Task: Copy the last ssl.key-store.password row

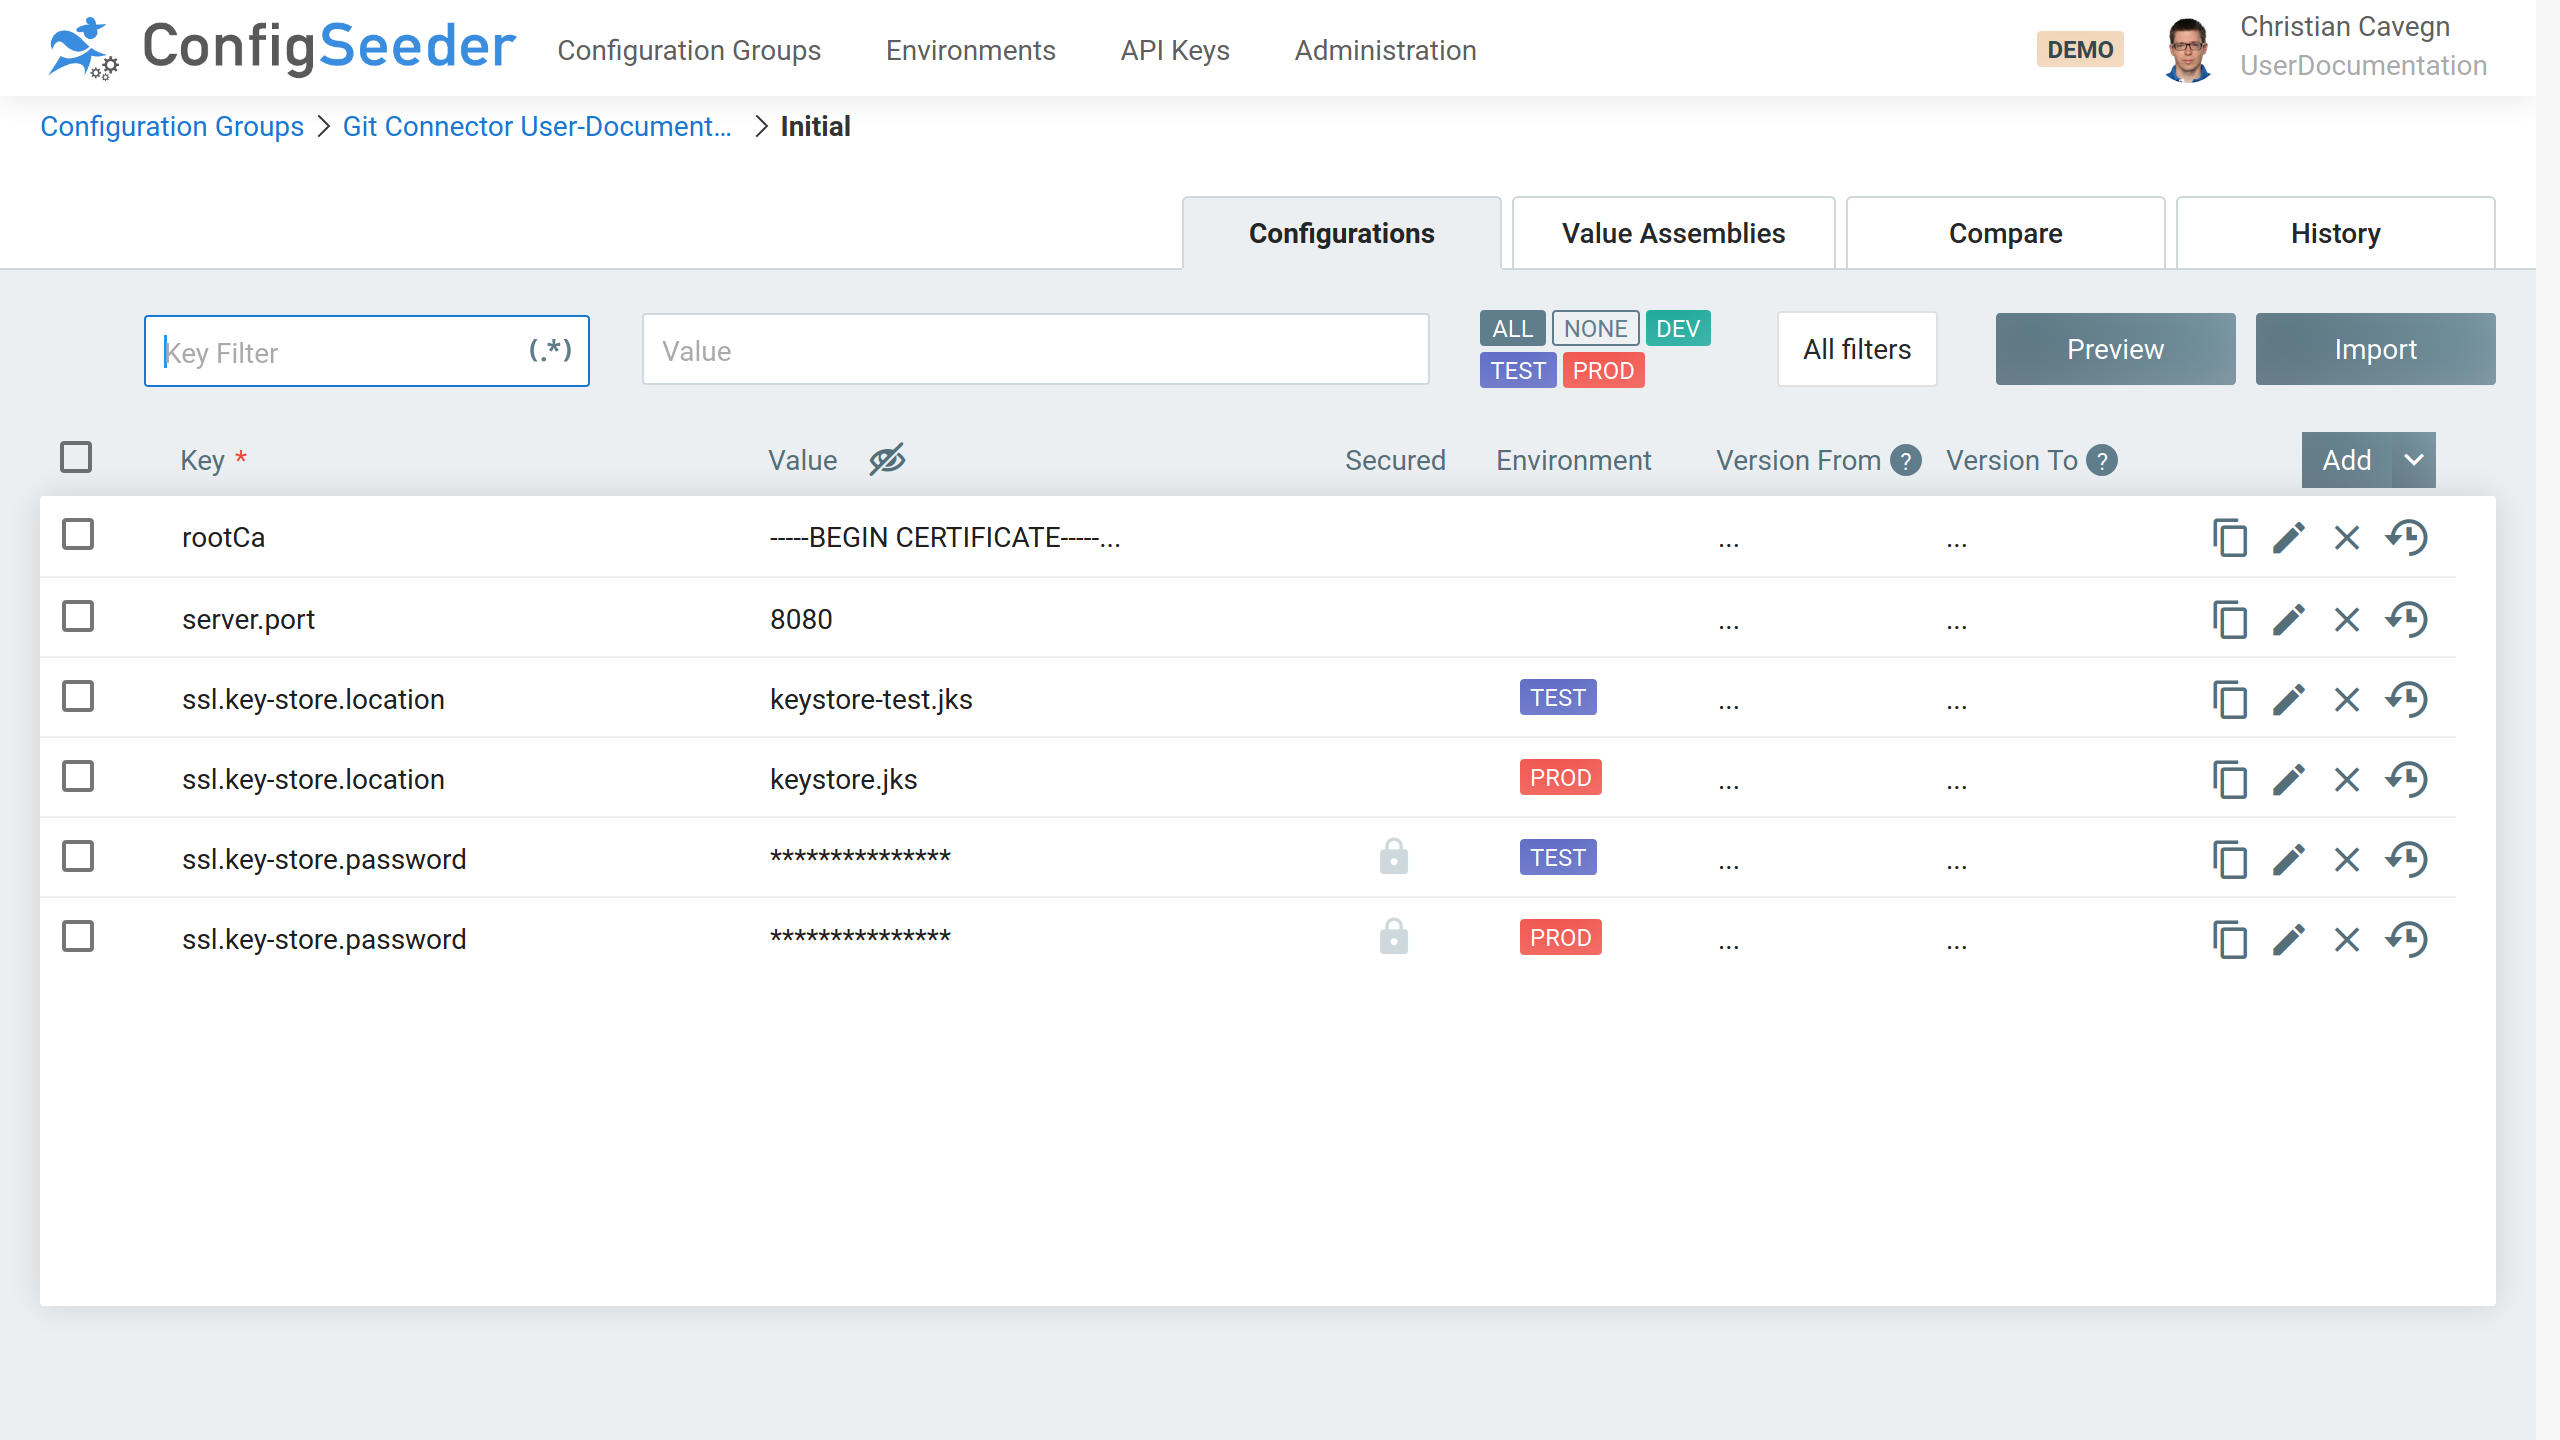Action: (x=2229, y=939)
